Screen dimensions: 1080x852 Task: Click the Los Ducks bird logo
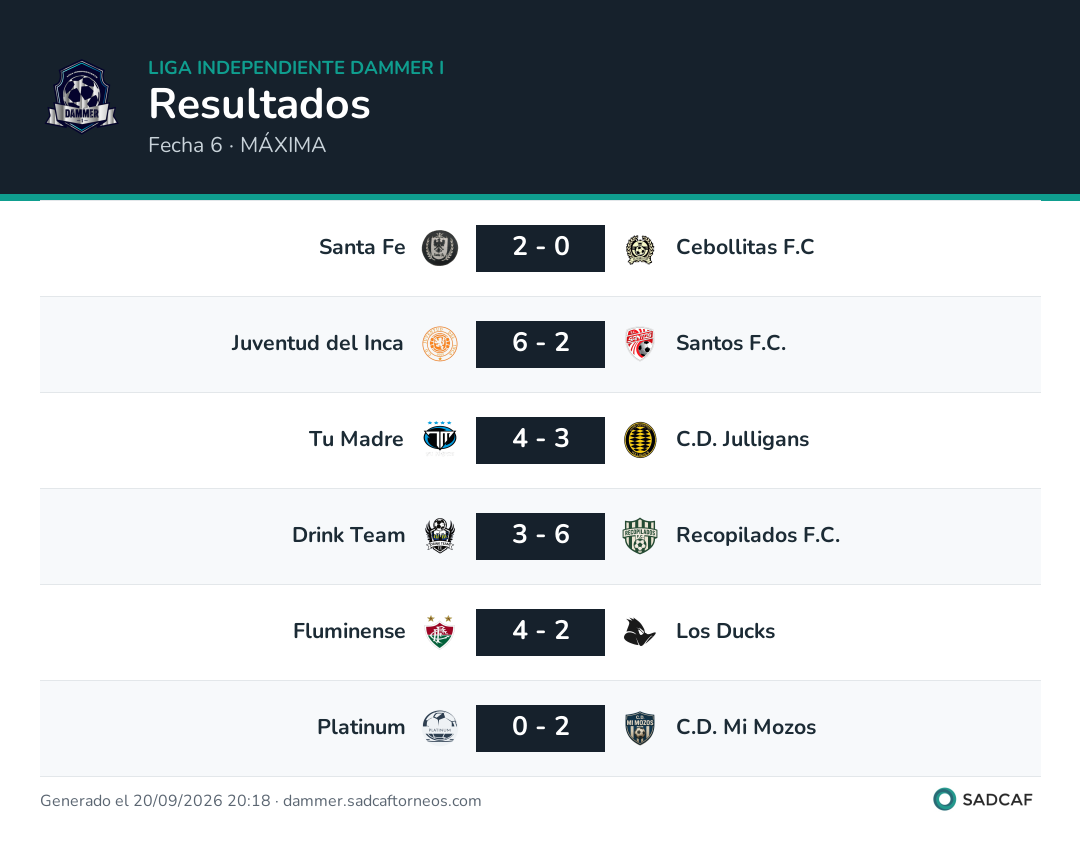coord(639,632)
